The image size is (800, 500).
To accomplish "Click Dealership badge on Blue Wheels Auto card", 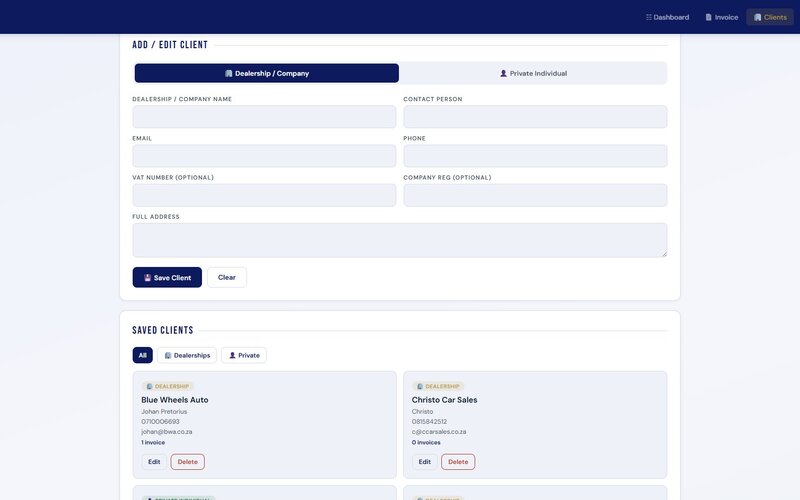I will point(167,386).
